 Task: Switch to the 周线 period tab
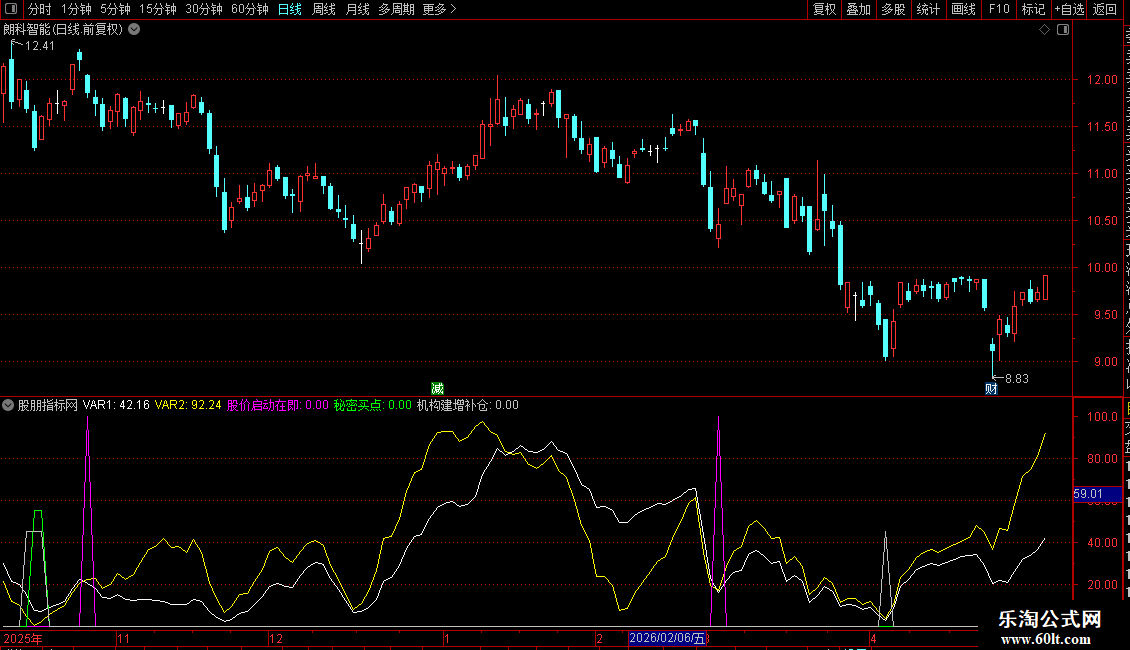324,9
